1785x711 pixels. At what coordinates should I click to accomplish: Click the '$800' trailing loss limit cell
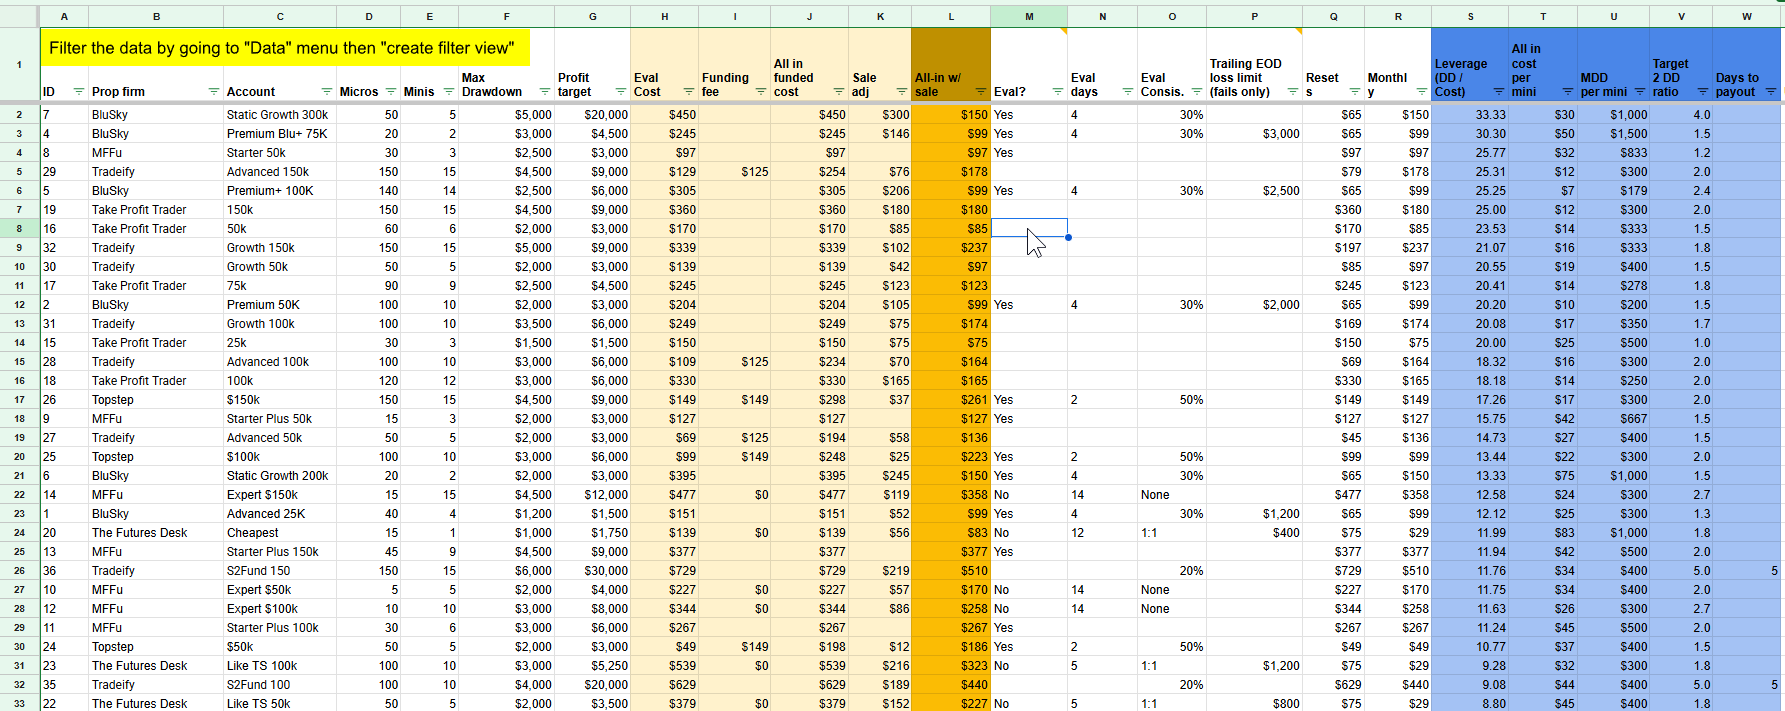pyautogui.click(x=1254, y=703)
